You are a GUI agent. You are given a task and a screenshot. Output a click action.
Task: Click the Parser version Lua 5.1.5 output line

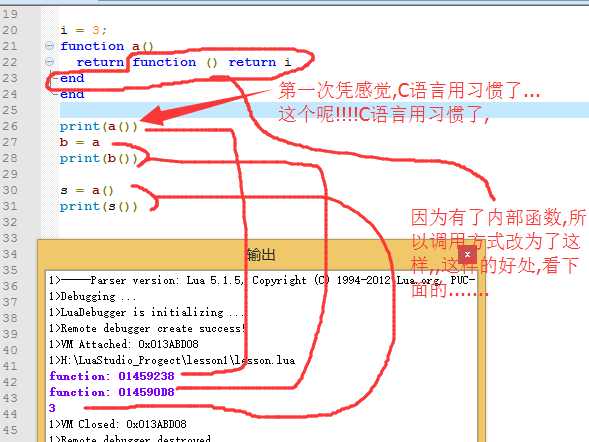click(262, 280)
